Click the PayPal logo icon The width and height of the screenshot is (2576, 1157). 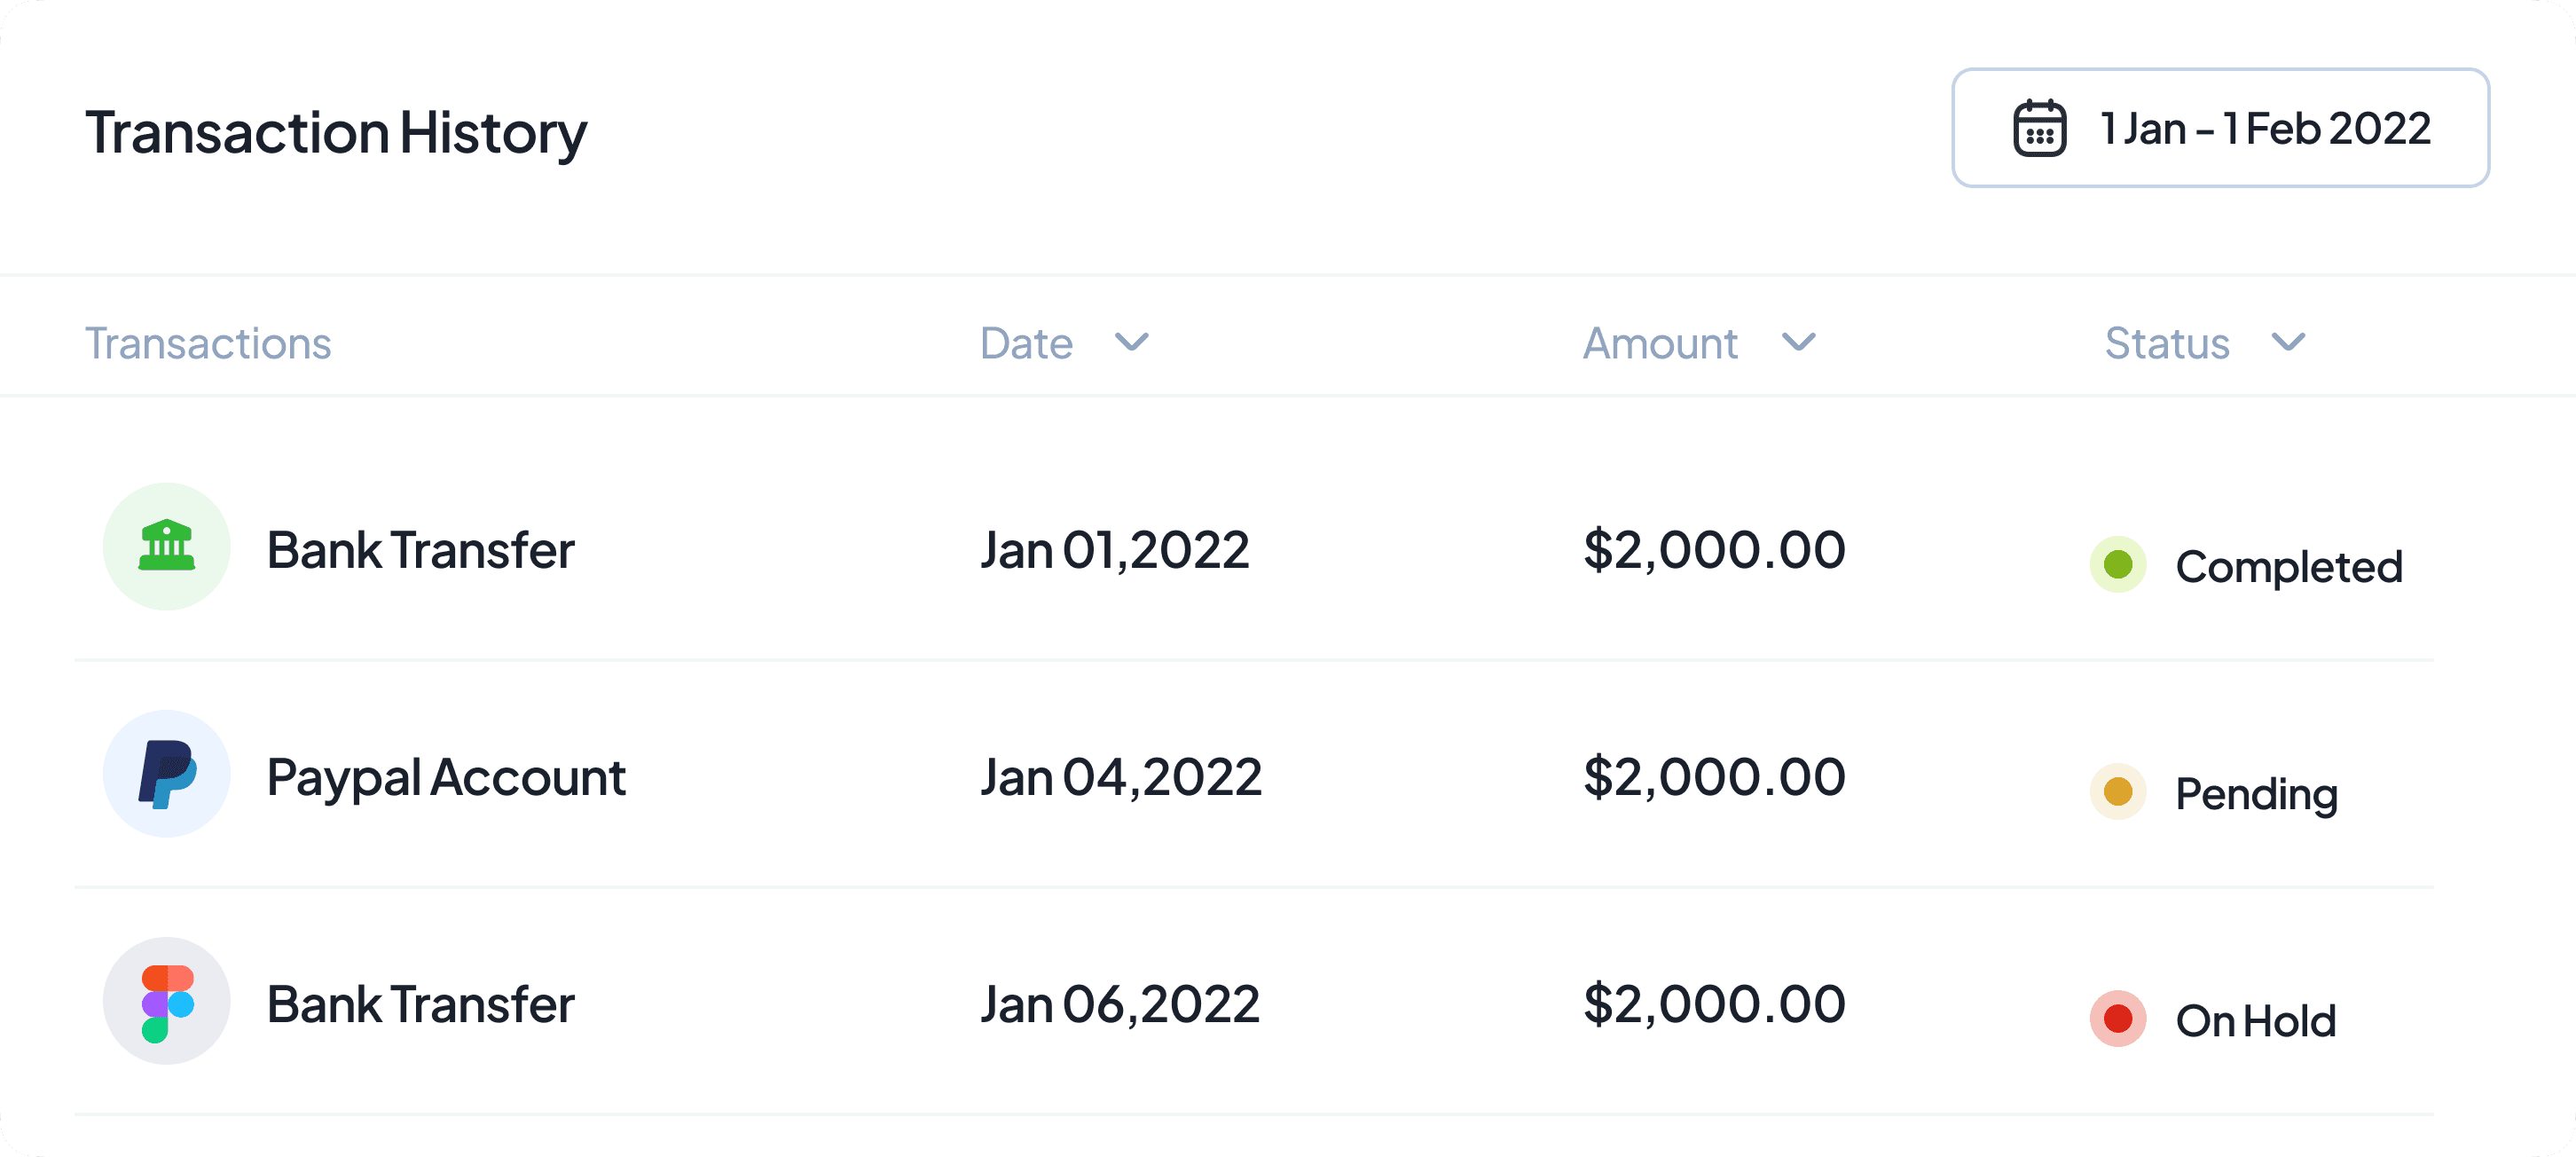(x=166, y=774)
